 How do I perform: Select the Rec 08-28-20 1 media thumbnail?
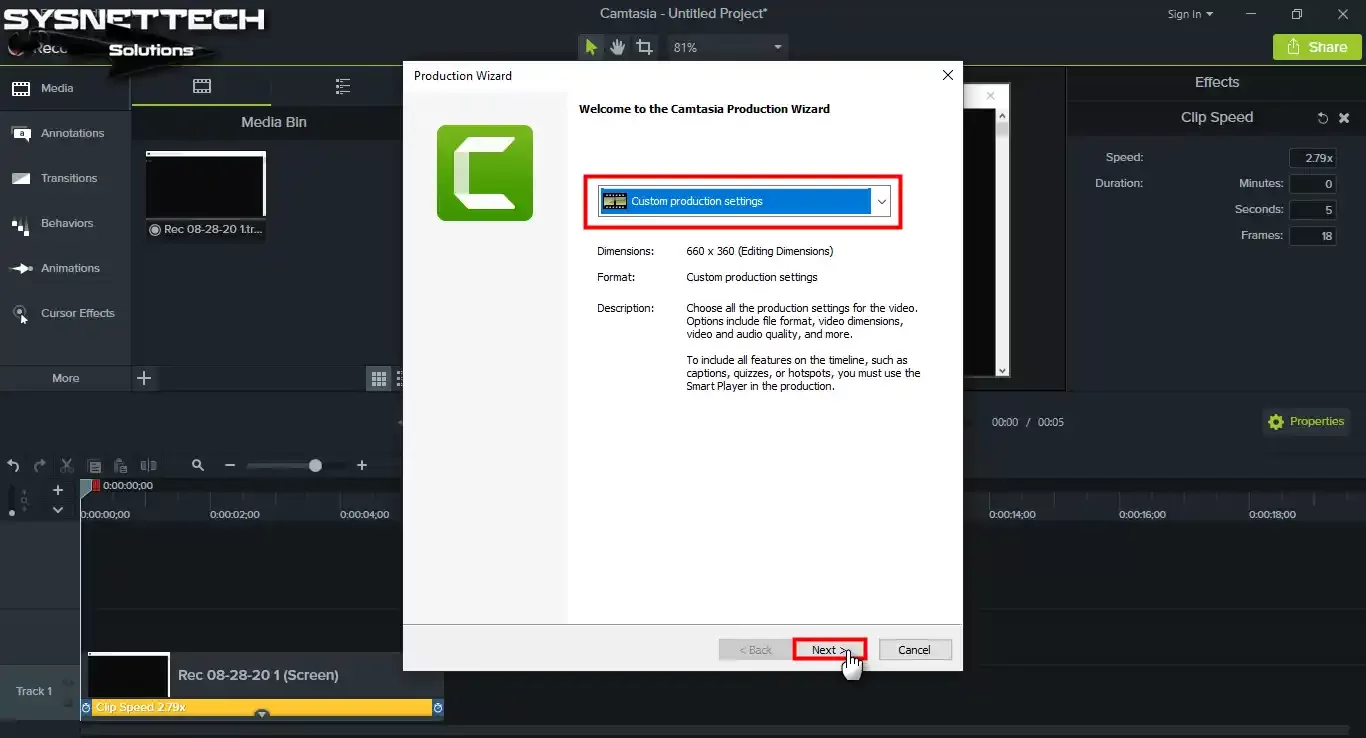click(206, 184)
